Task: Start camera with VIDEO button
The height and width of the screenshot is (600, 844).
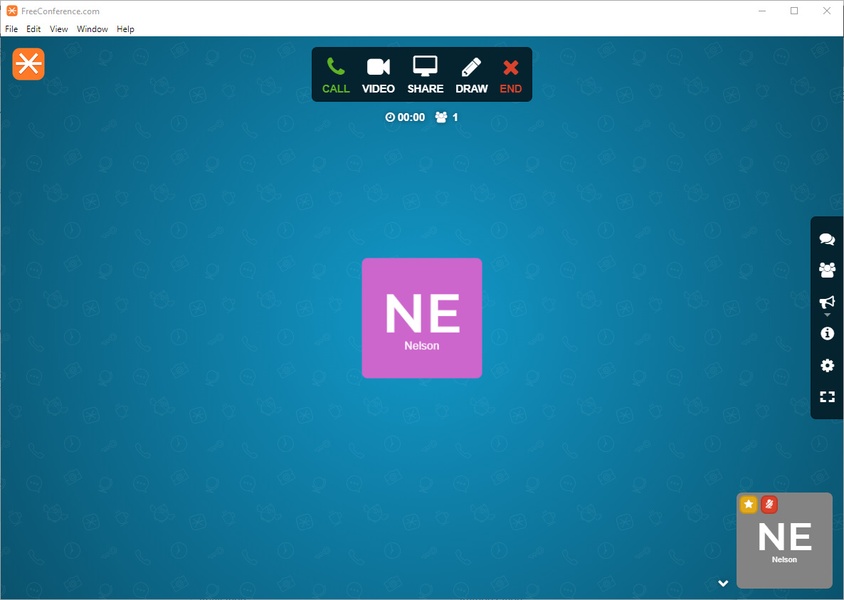Action: [x=378, y=75]
